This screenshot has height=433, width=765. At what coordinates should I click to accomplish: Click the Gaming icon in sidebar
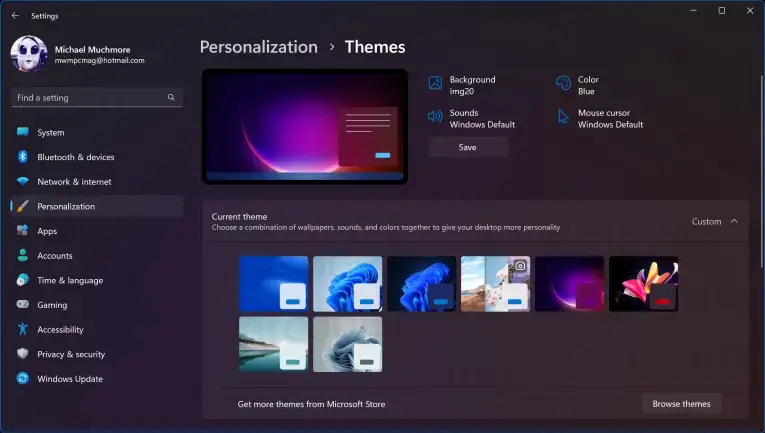[22, 305]
